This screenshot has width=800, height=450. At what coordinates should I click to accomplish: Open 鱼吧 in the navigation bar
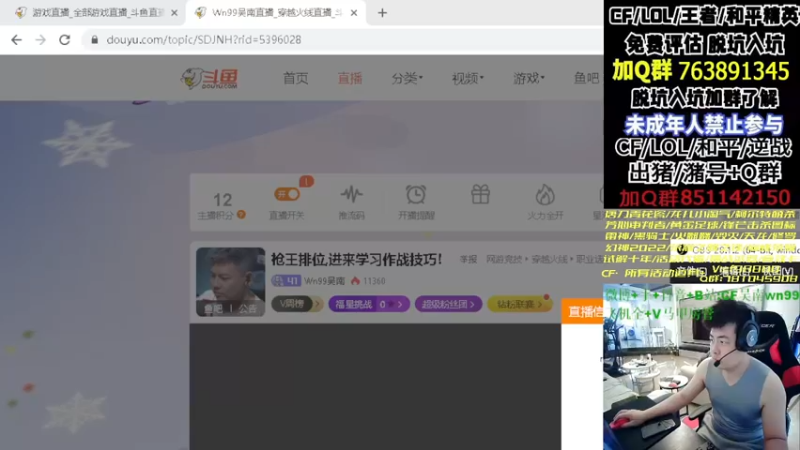click(587, 78)
